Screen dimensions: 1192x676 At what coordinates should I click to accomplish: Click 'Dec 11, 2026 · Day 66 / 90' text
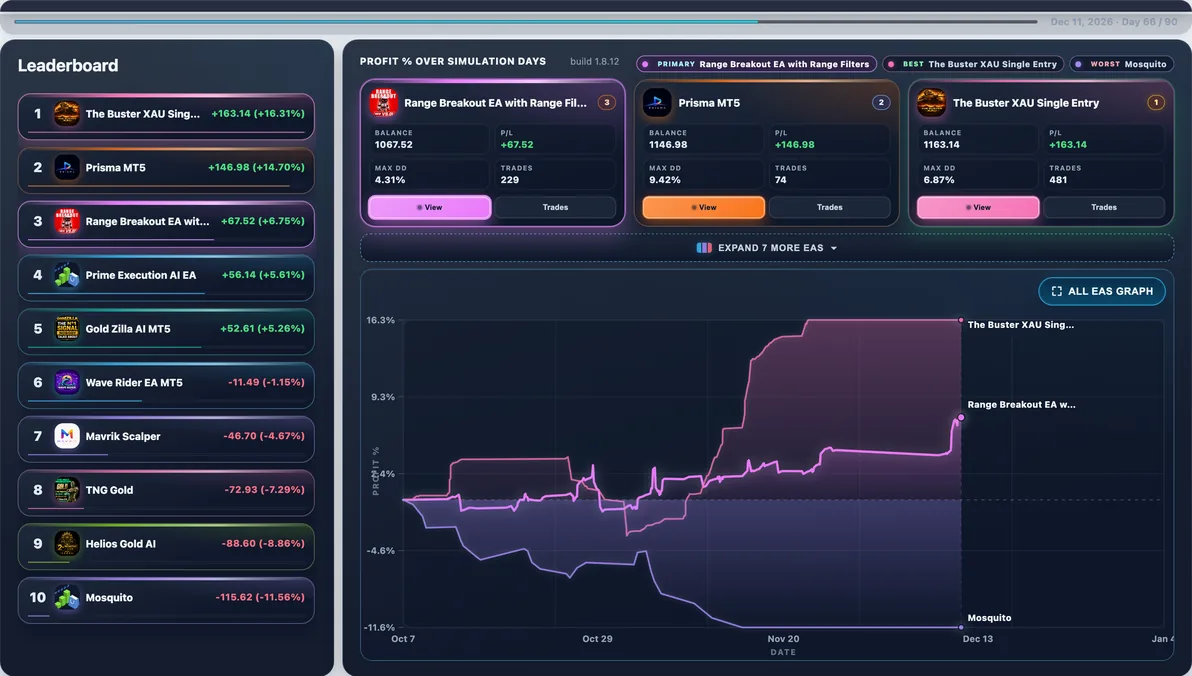coord(1114,22)
